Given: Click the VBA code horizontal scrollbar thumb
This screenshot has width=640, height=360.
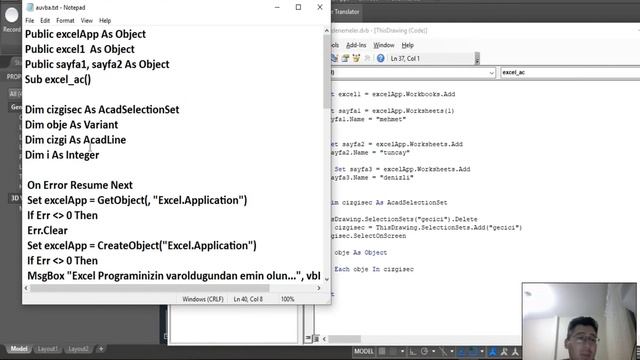Looking at the screenshot, I should tap(344, 339).
